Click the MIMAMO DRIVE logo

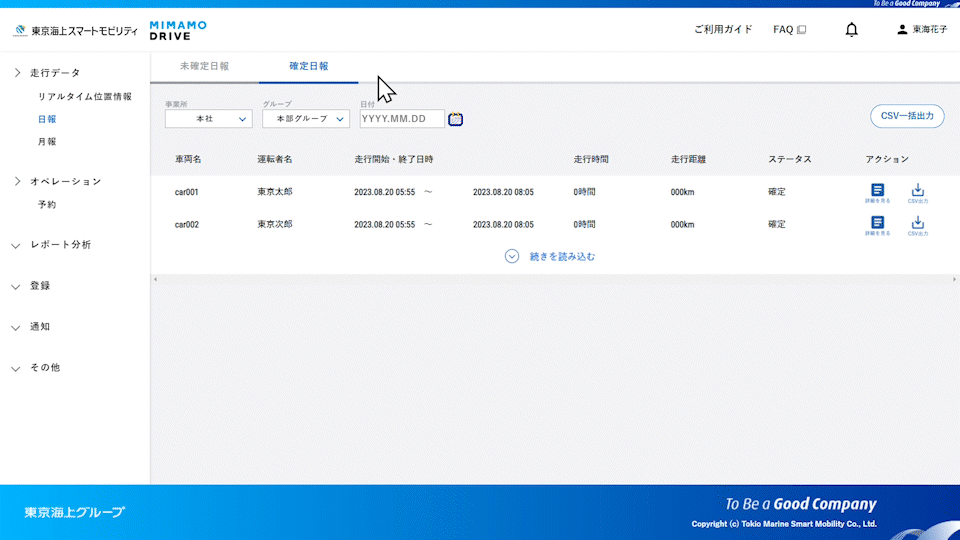tap(178, 31)
